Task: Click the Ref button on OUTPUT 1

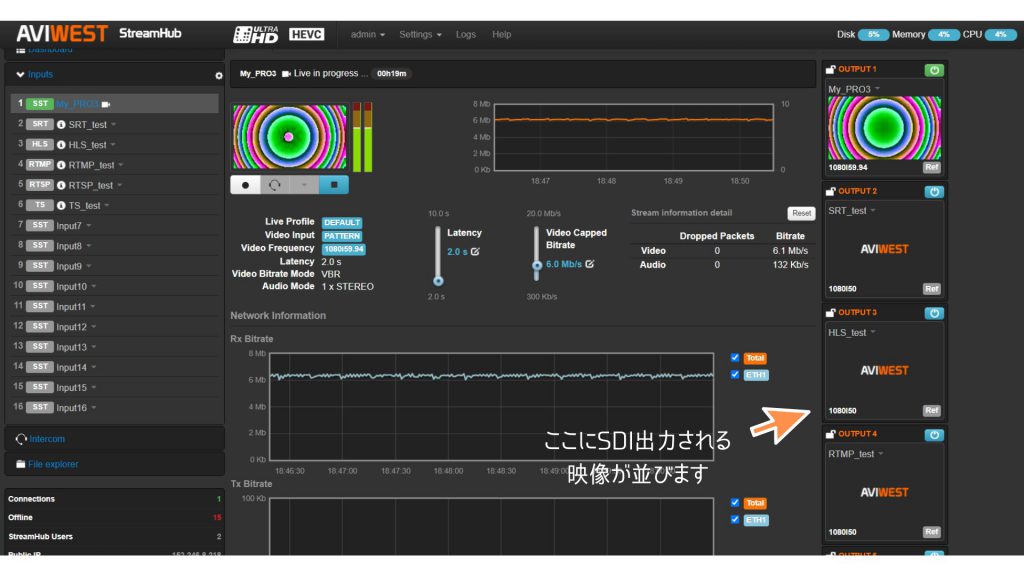Action: 932,167
